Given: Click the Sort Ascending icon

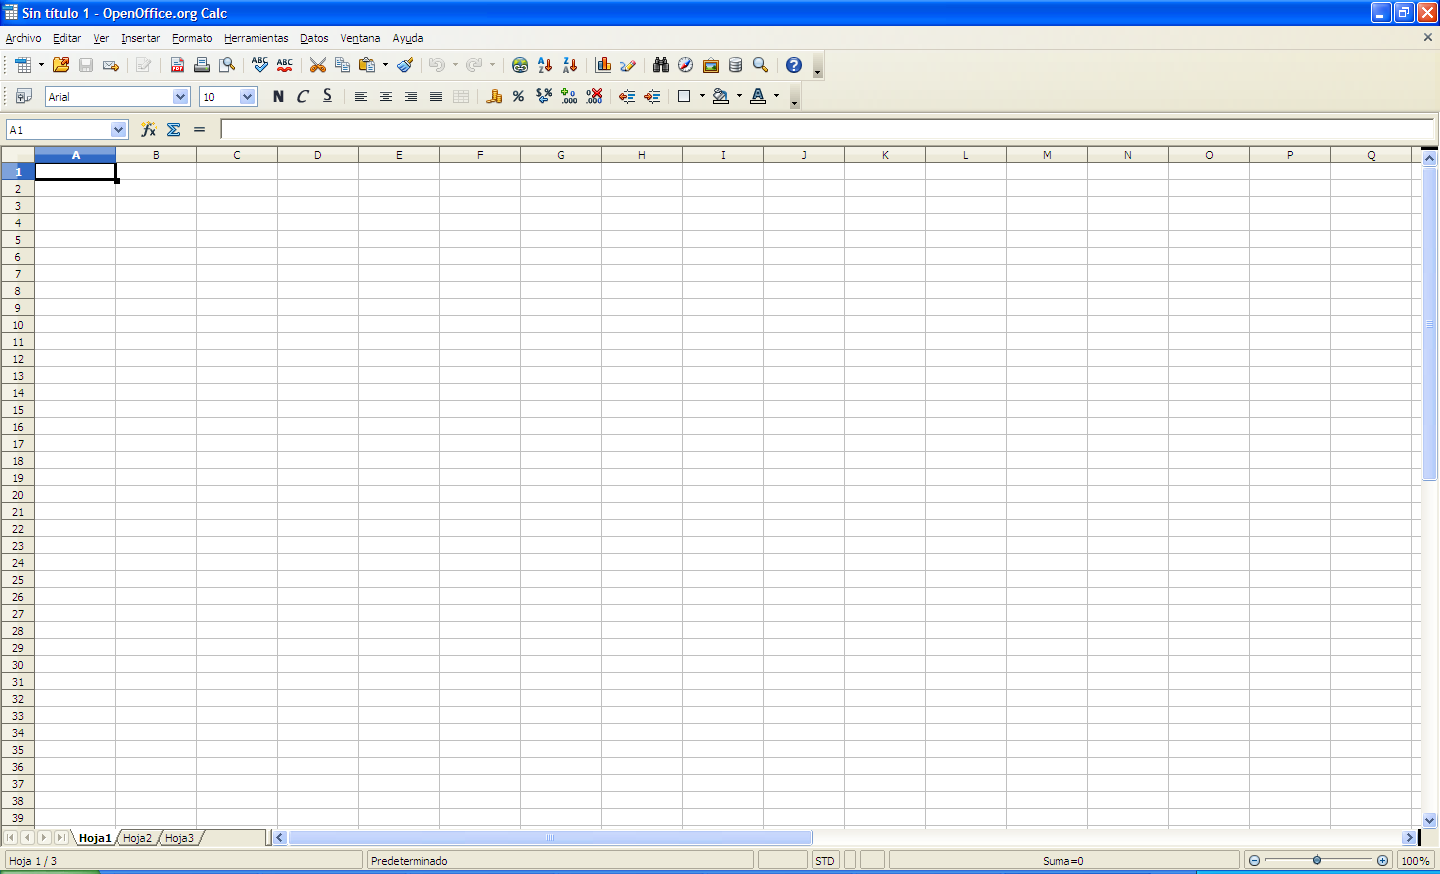Looking at the screenshot, I should (545, 65).
